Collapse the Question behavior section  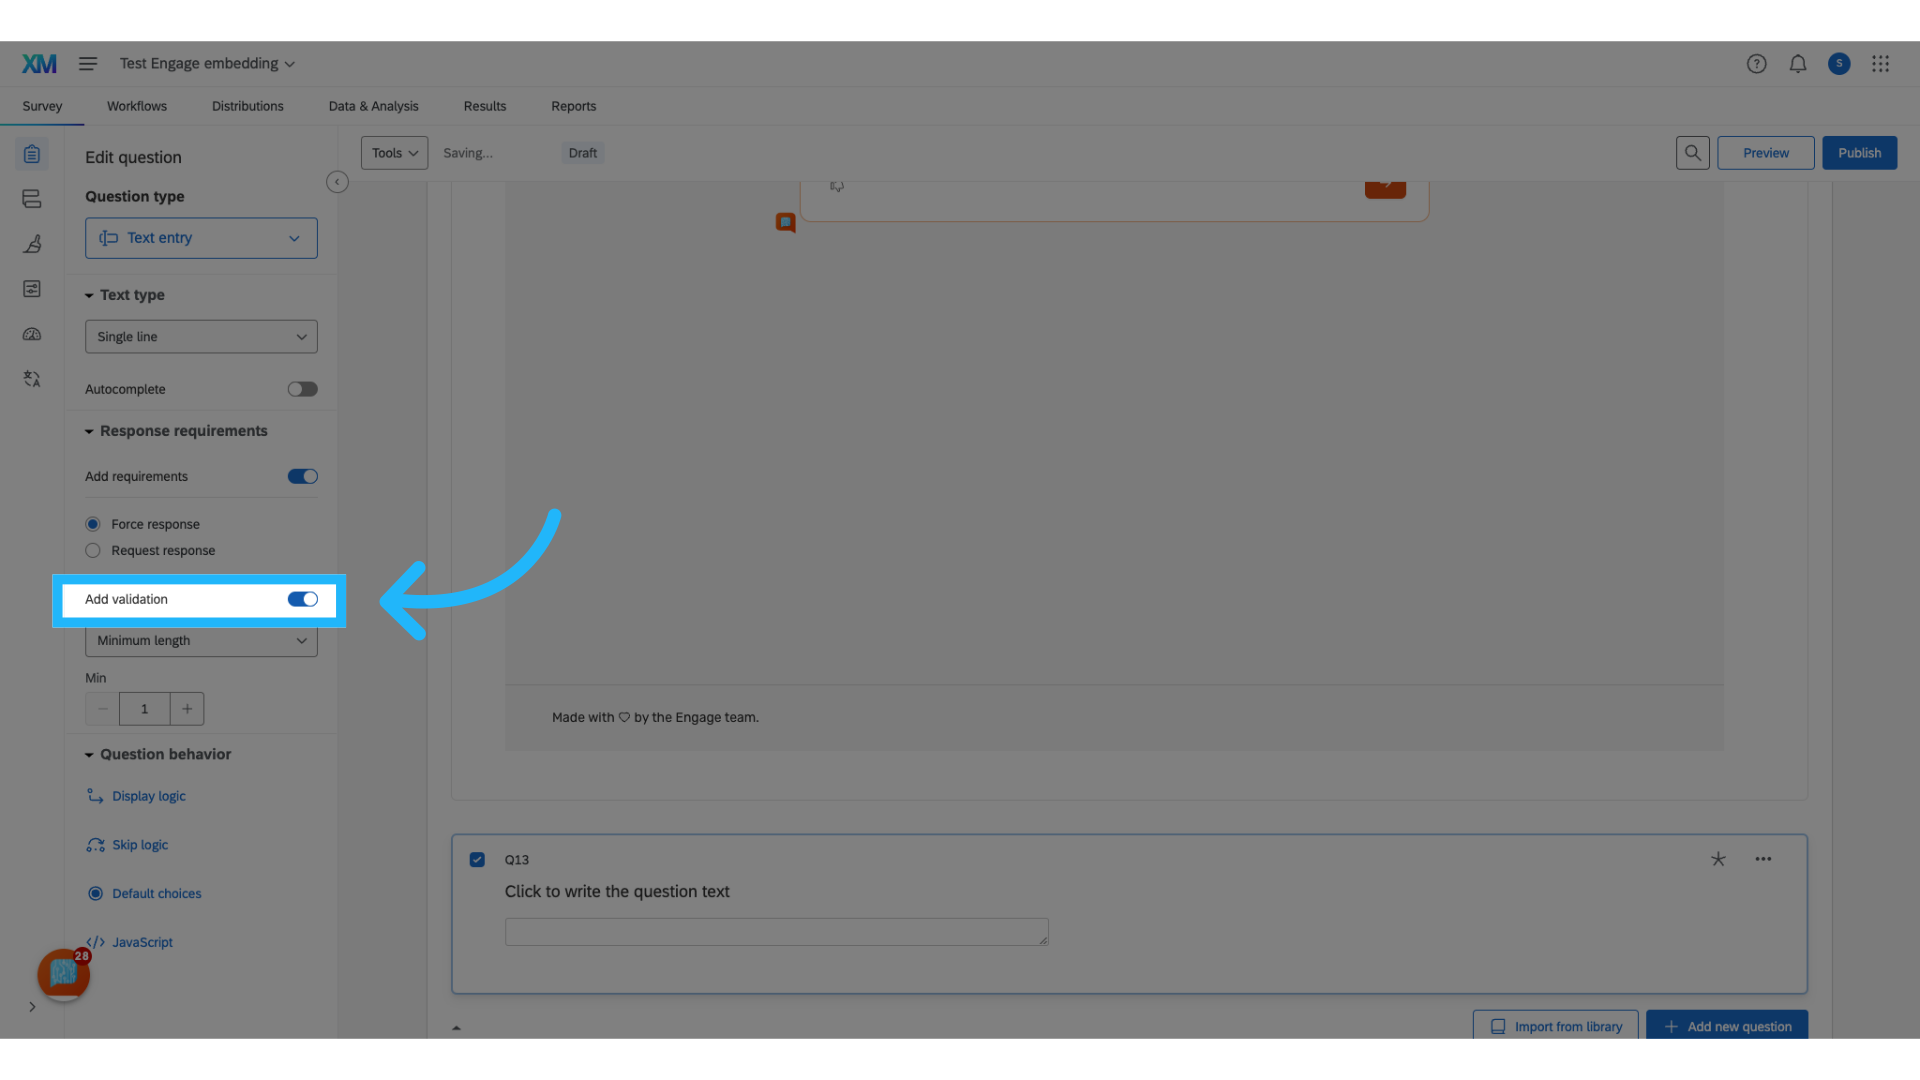[158, 754]
